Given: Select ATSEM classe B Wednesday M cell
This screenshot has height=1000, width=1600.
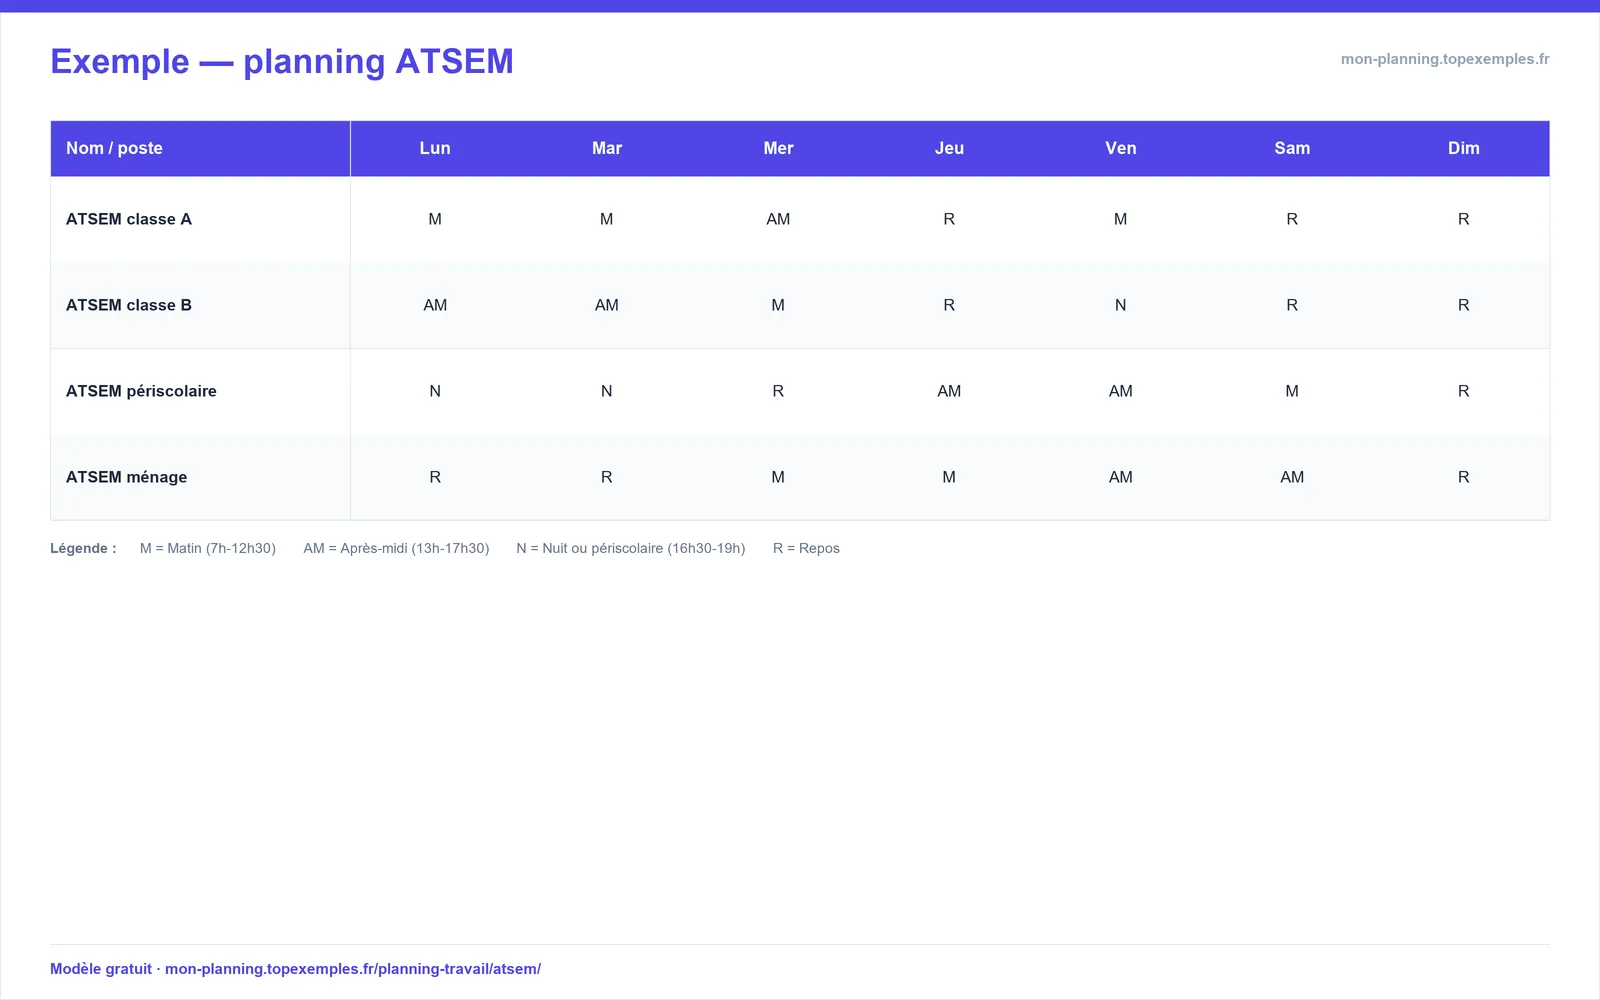Looking at the screenshot, I should pyautogui.click(x=778, y=305).
